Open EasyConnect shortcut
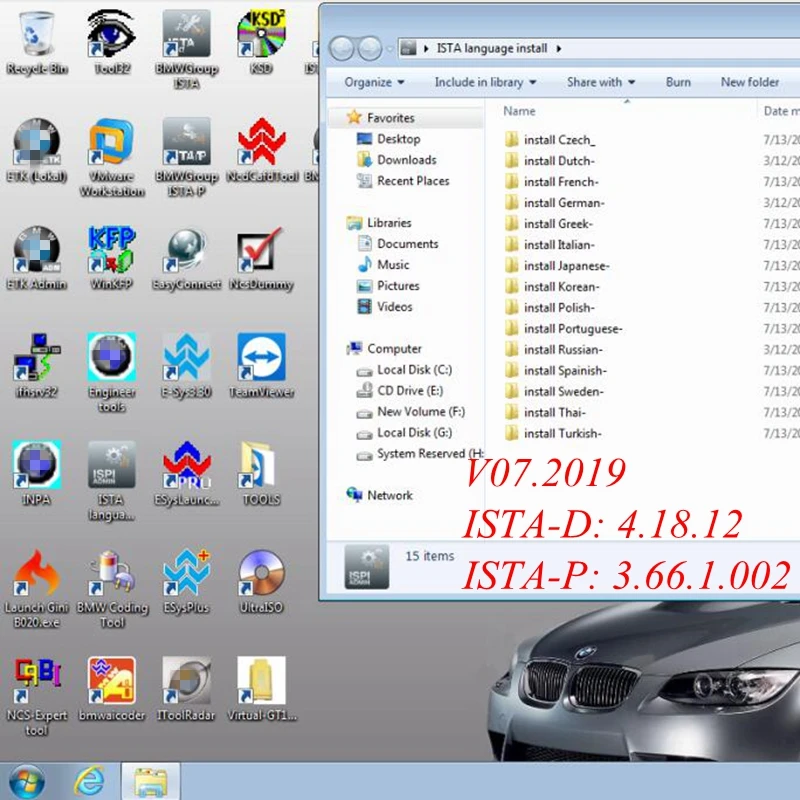 coord(186,259)
